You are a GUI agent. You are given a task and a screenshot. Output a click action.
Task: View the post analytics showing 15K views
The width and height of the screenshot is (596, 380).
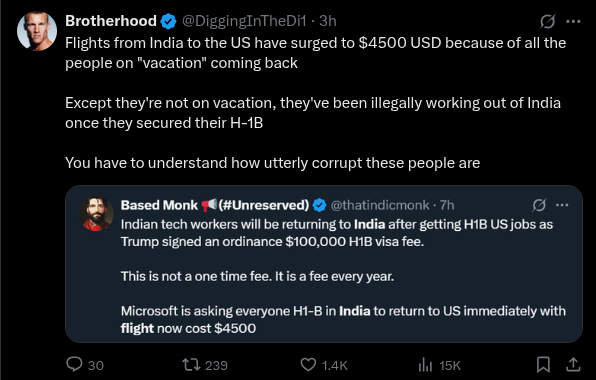[425, 365]
